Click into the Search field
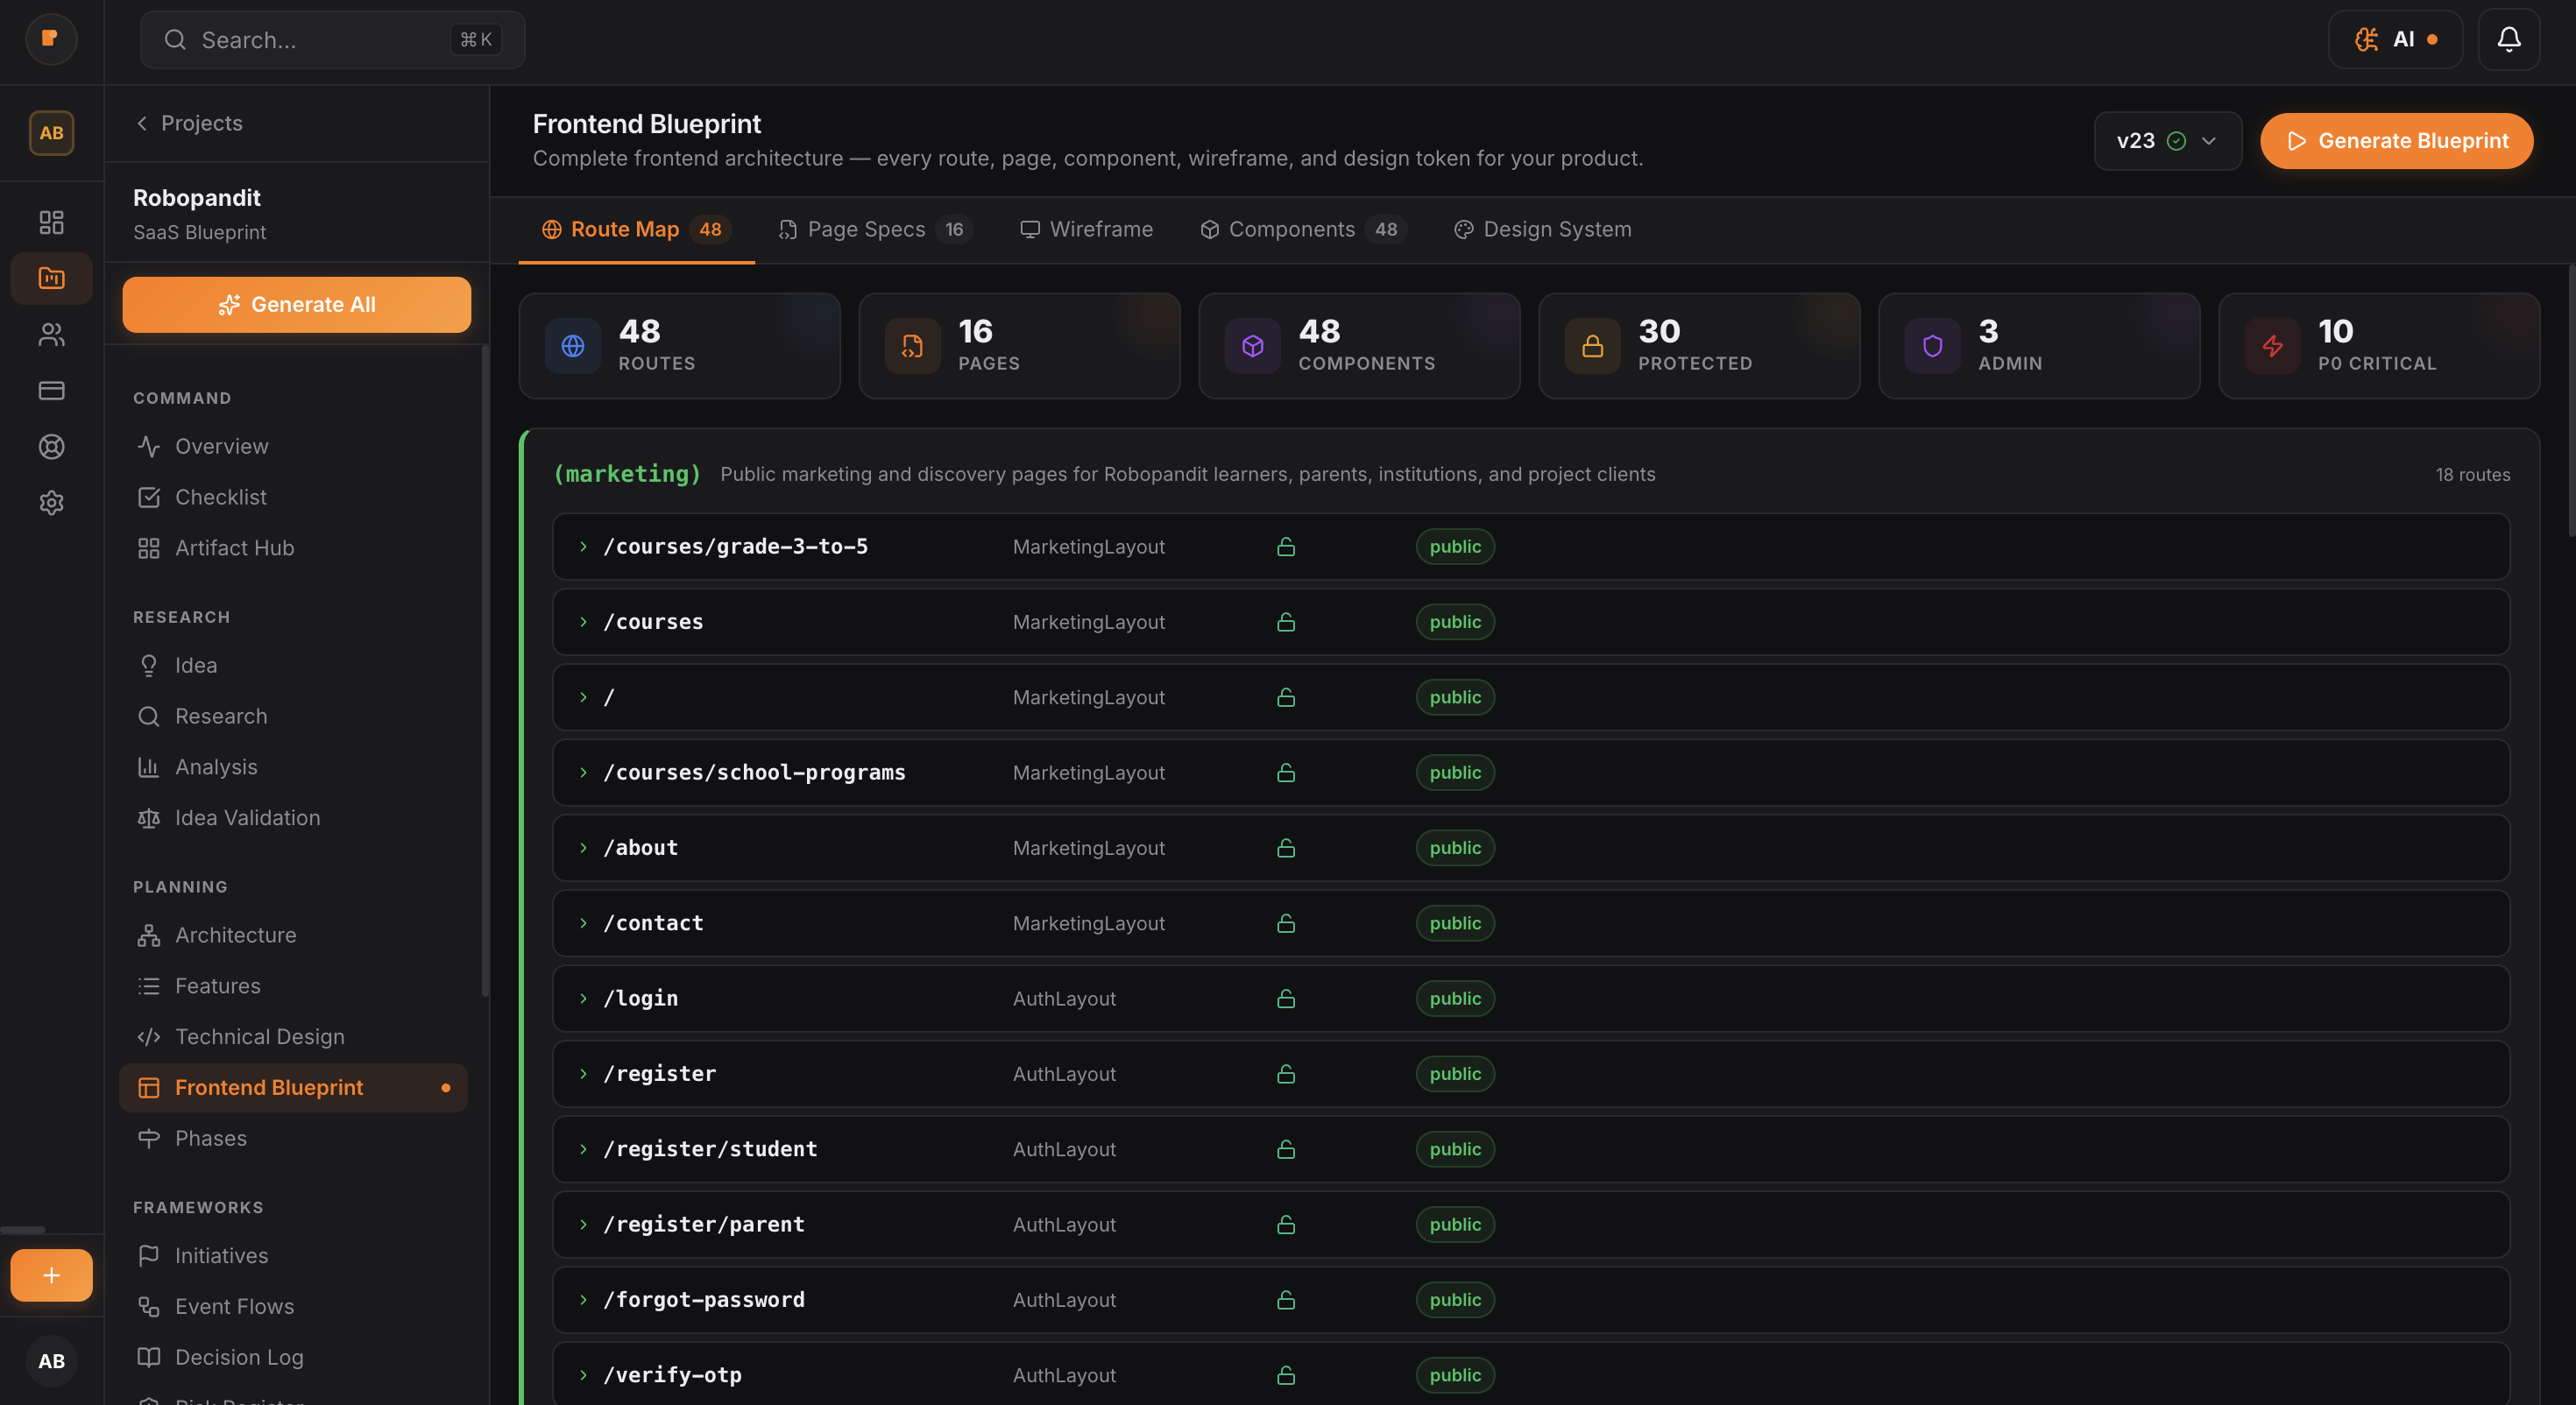Image resolution: width=2576 pixels, height=1405 pixels. [x=330, y=40]
